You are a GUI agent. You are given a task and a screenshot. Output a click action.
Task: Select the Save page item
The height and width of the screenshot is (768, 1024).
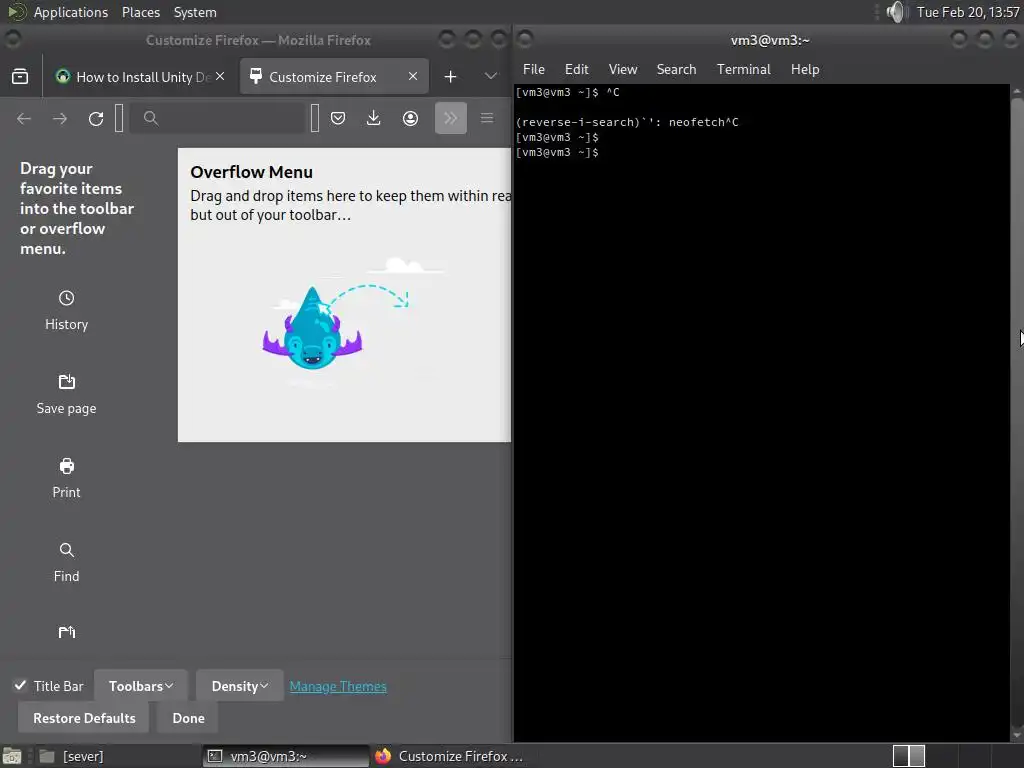(67, 394)
